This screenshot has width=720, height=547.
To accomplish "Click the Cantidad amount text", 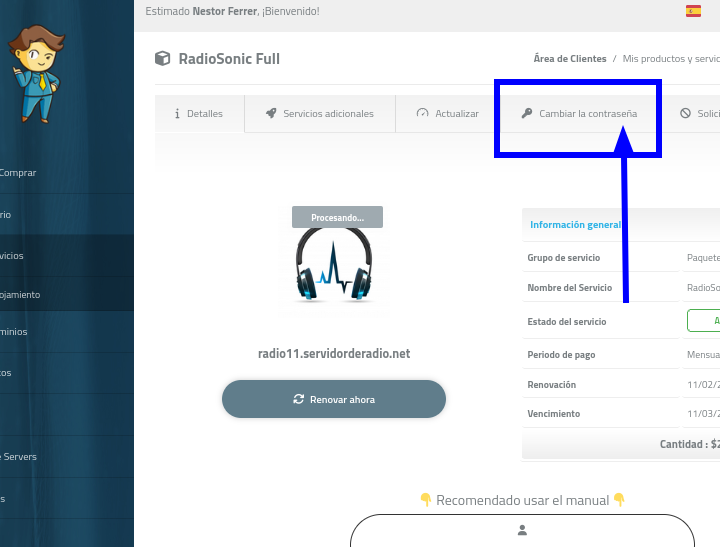I will coord(690,444).
